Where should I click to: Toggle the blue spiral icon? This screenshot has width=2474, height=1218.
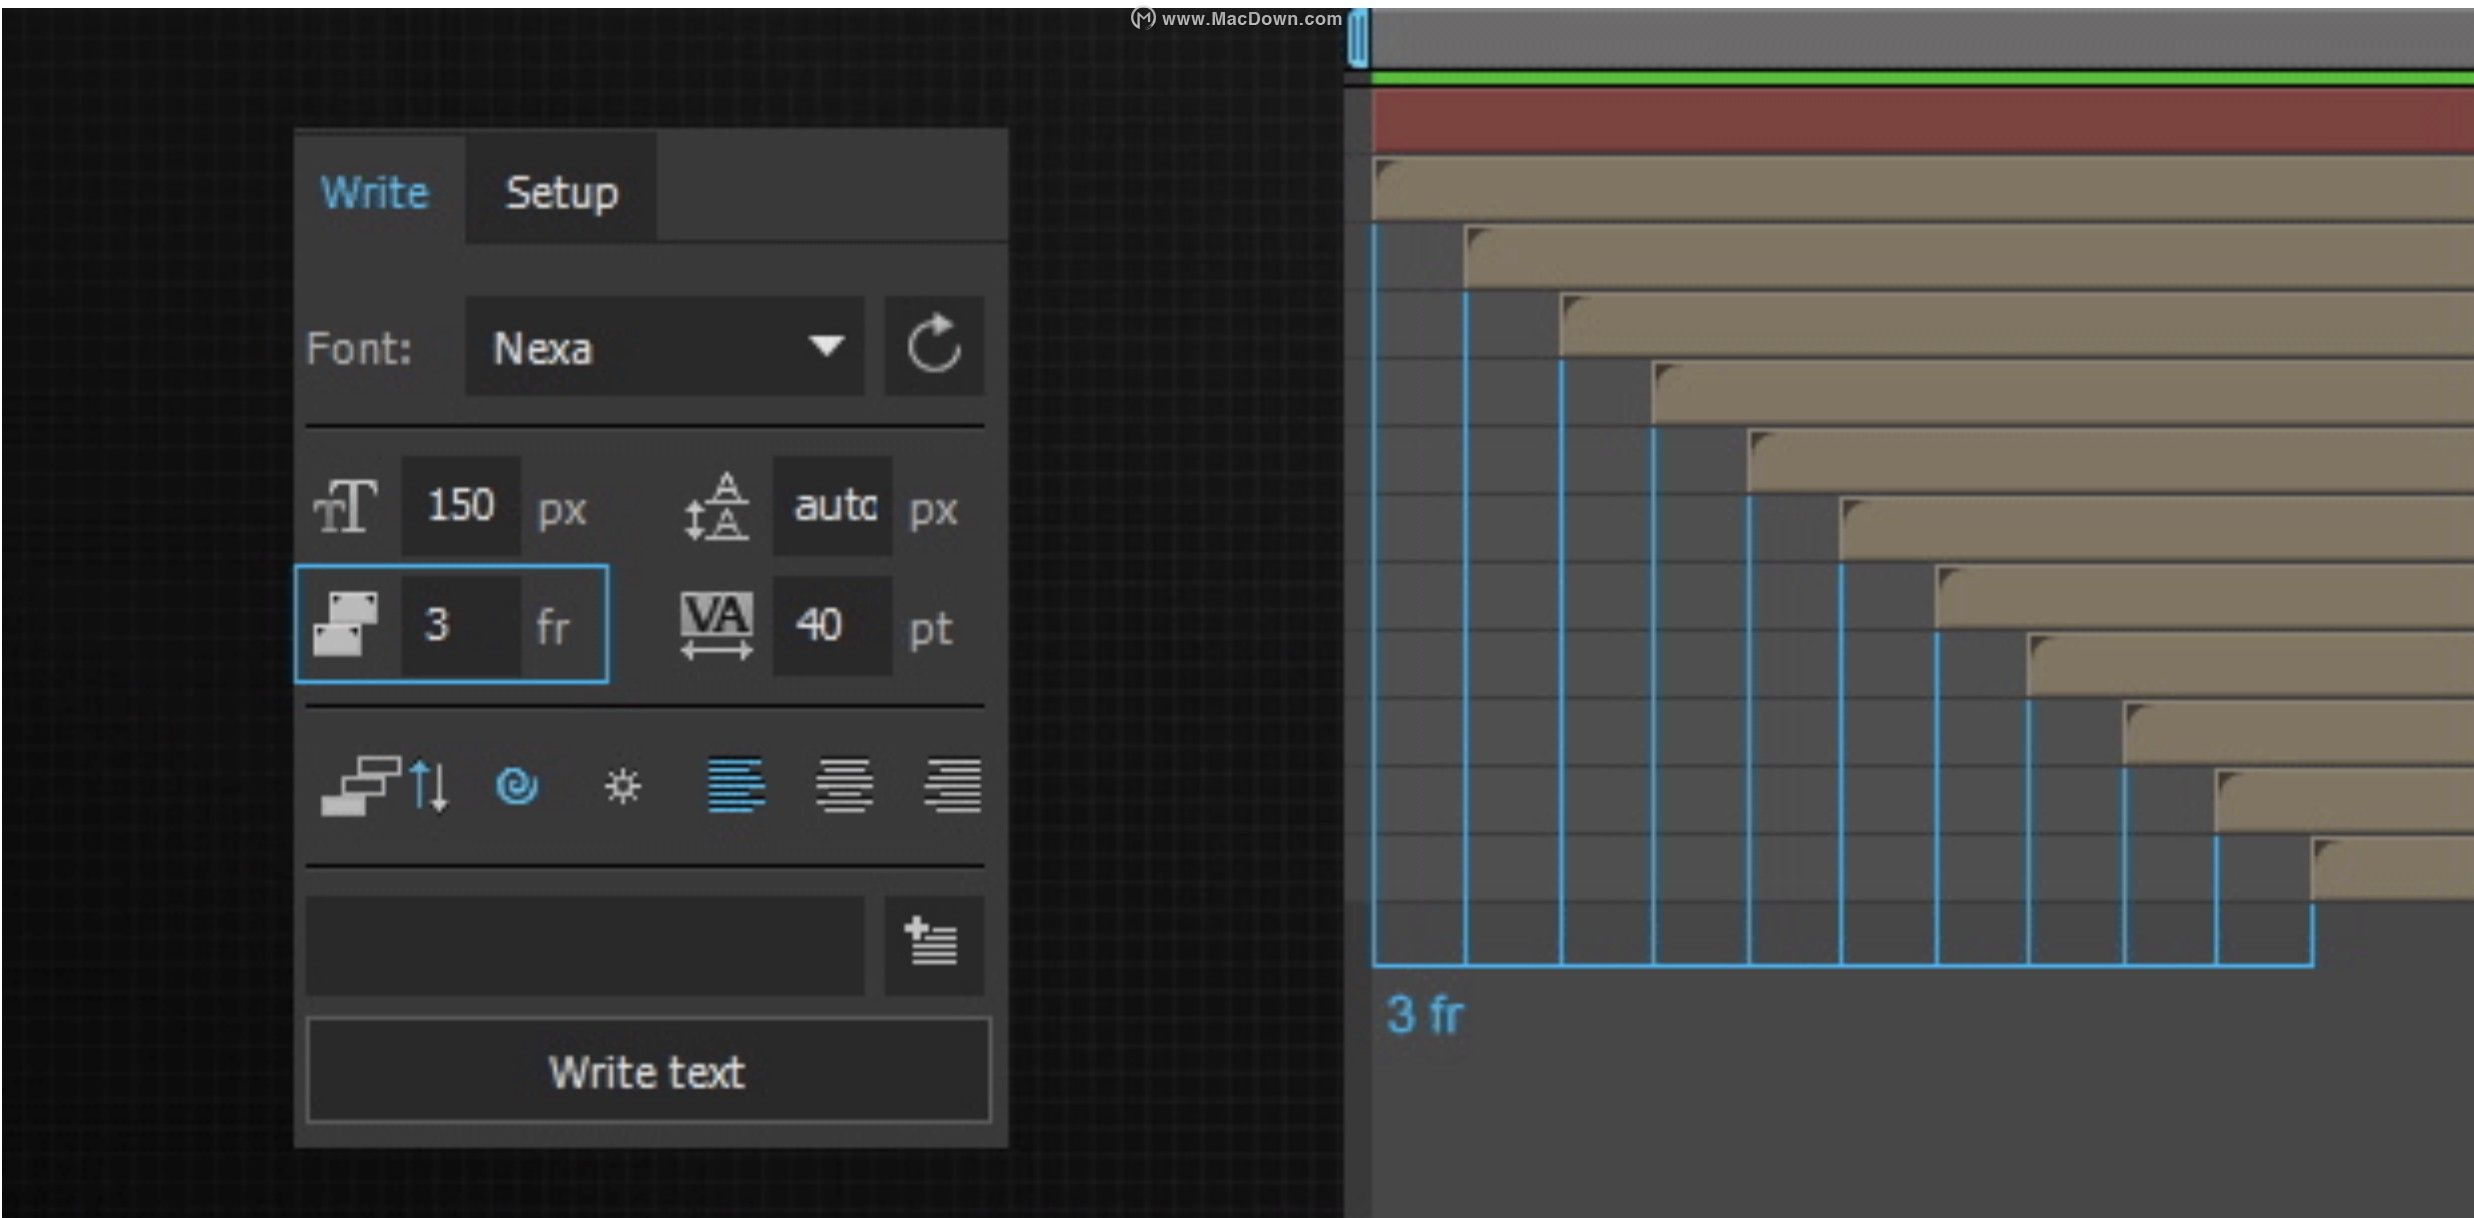pos(517,786)
